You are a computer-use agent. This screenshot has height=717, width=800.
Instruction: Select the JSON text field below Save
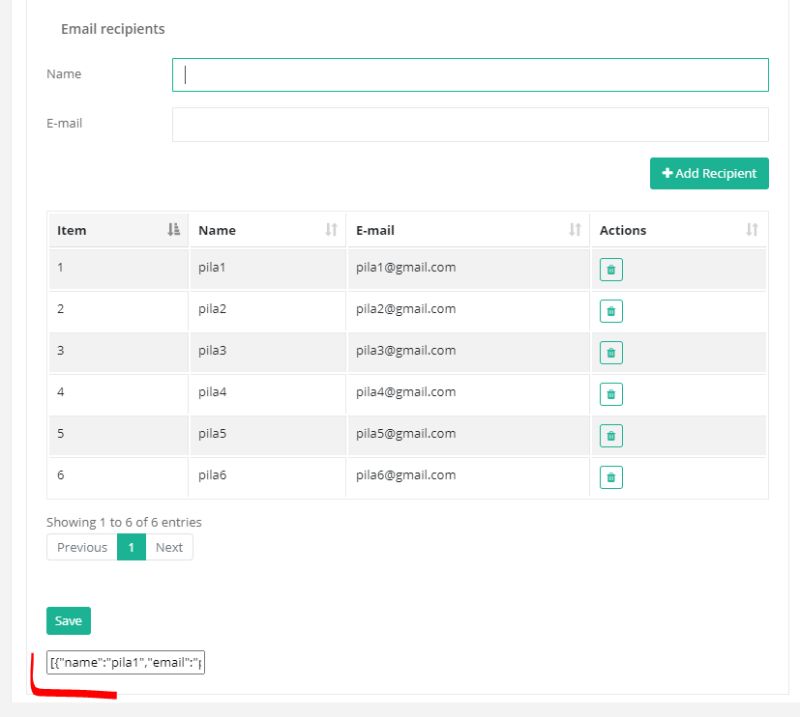[x=125, y=663]
